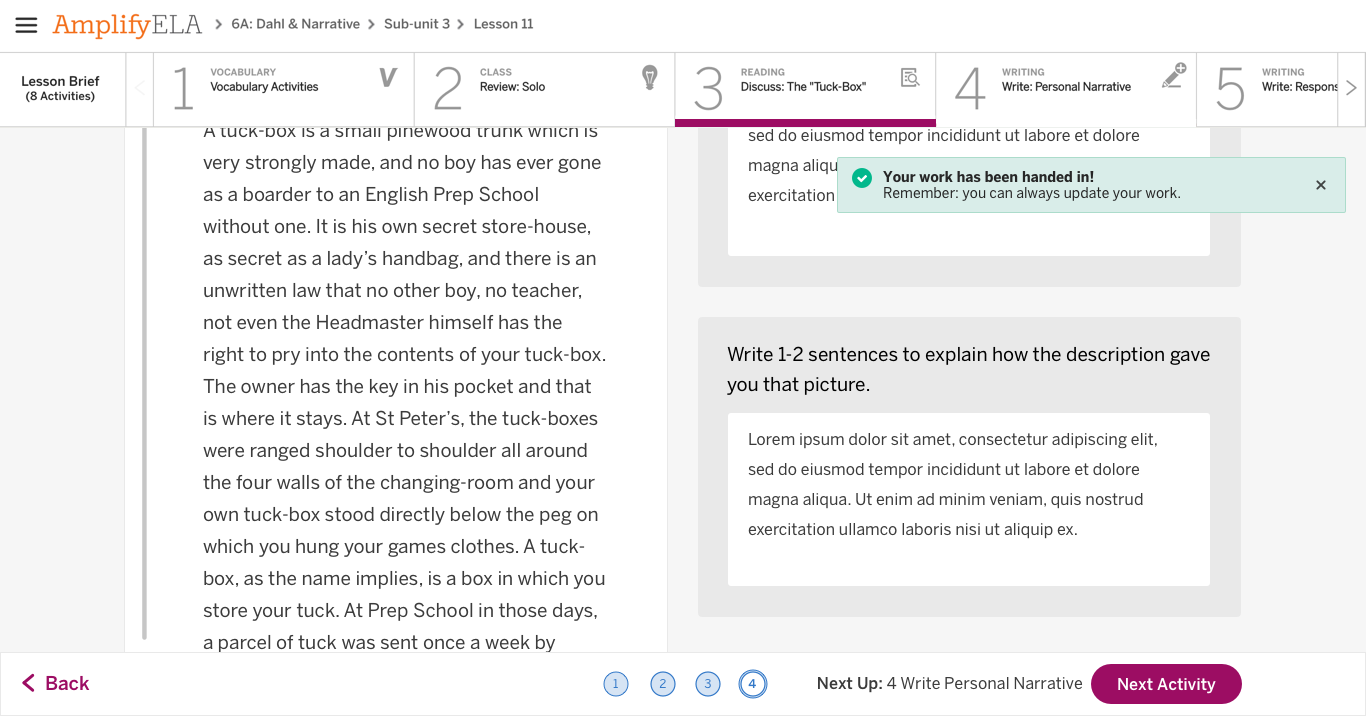Open Sub-unit 3 breadcrumb

(417, 24)
